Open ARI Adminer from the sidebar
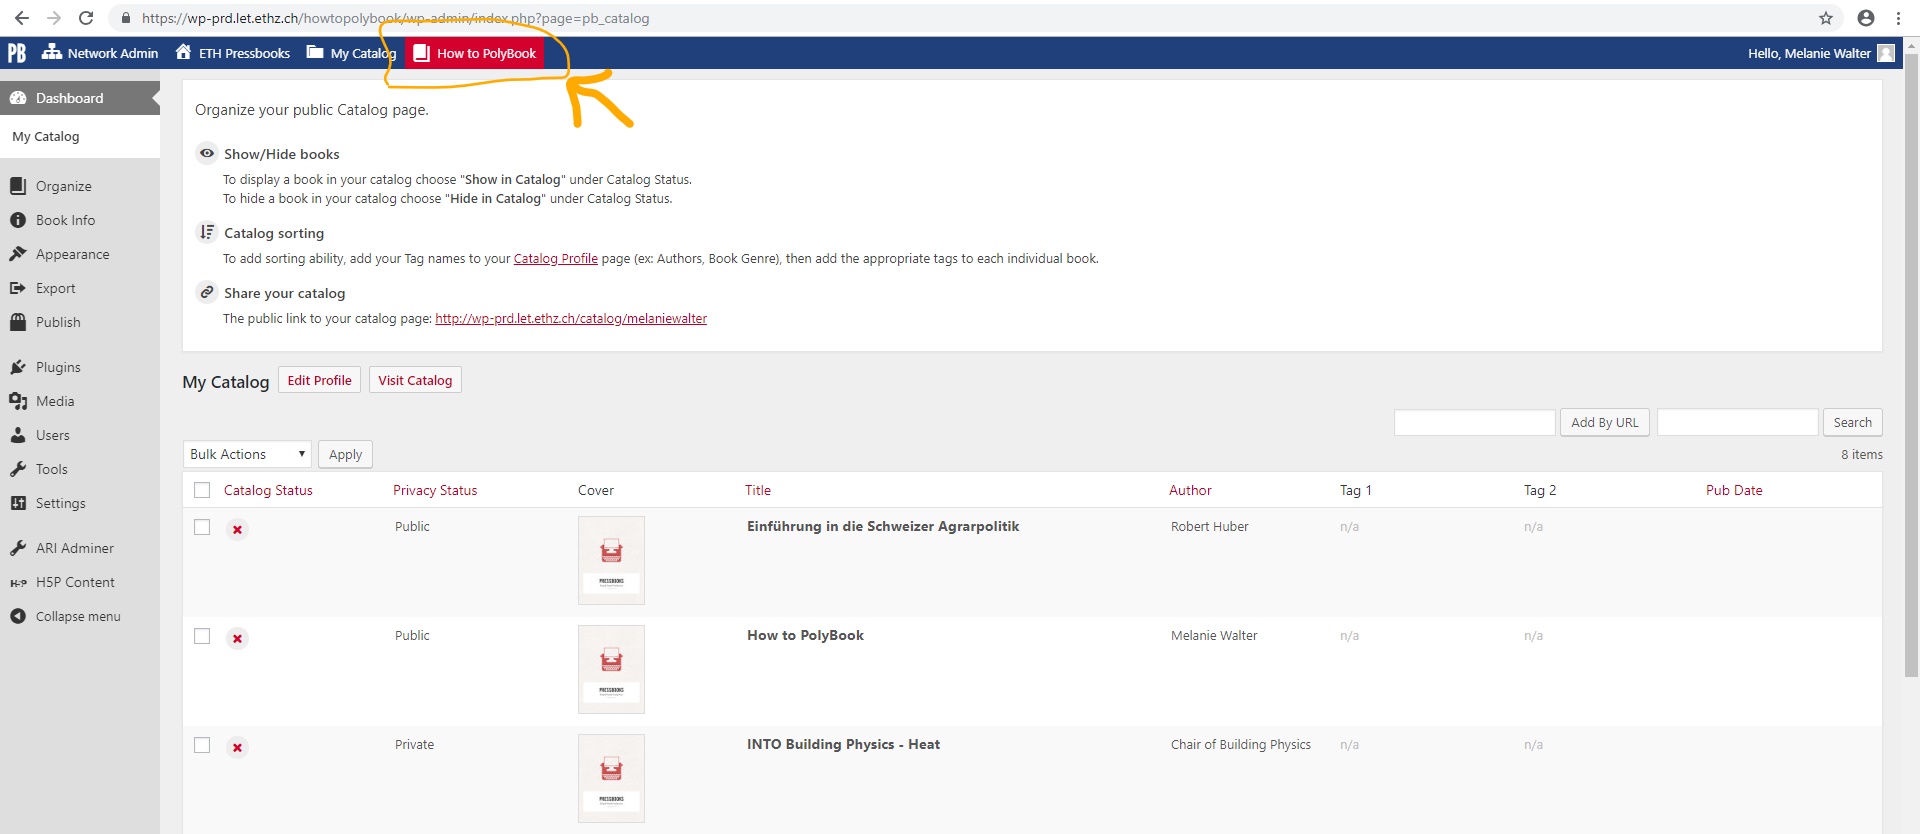Image resolution: width=1920 pixels, height=834 pixels. [74, 548]
